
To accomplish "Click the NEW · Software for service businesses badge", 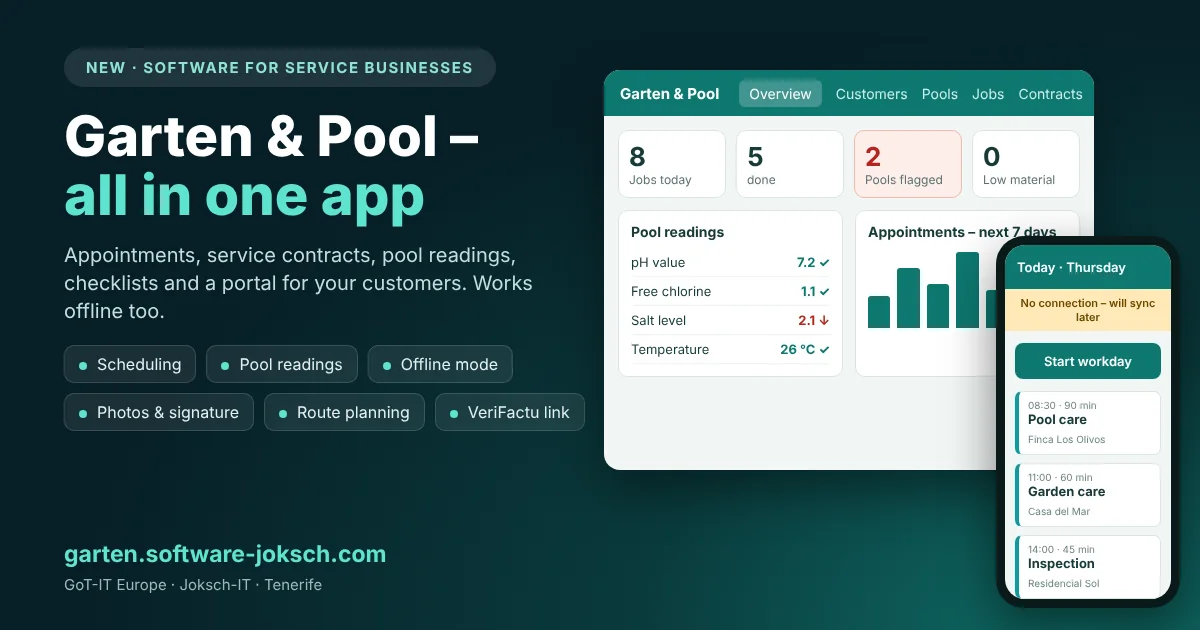I will pyautogui.click(x=280, y=68).
